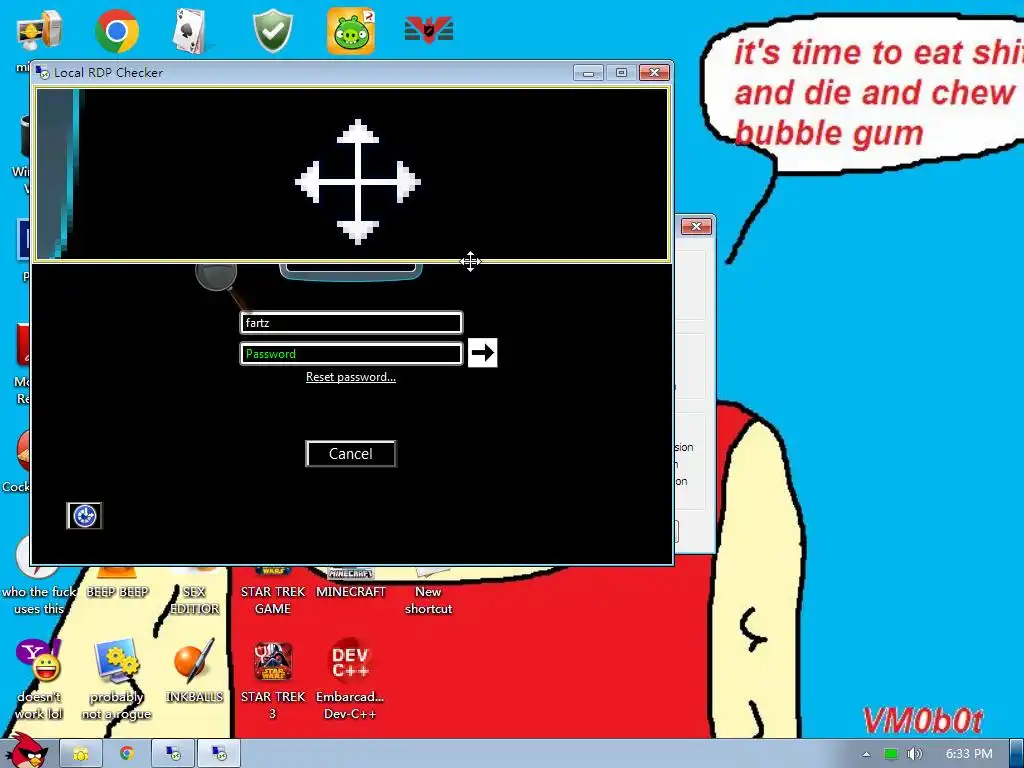
Task: Switch to second RDP taskbar window
Action: coord(219,754)
